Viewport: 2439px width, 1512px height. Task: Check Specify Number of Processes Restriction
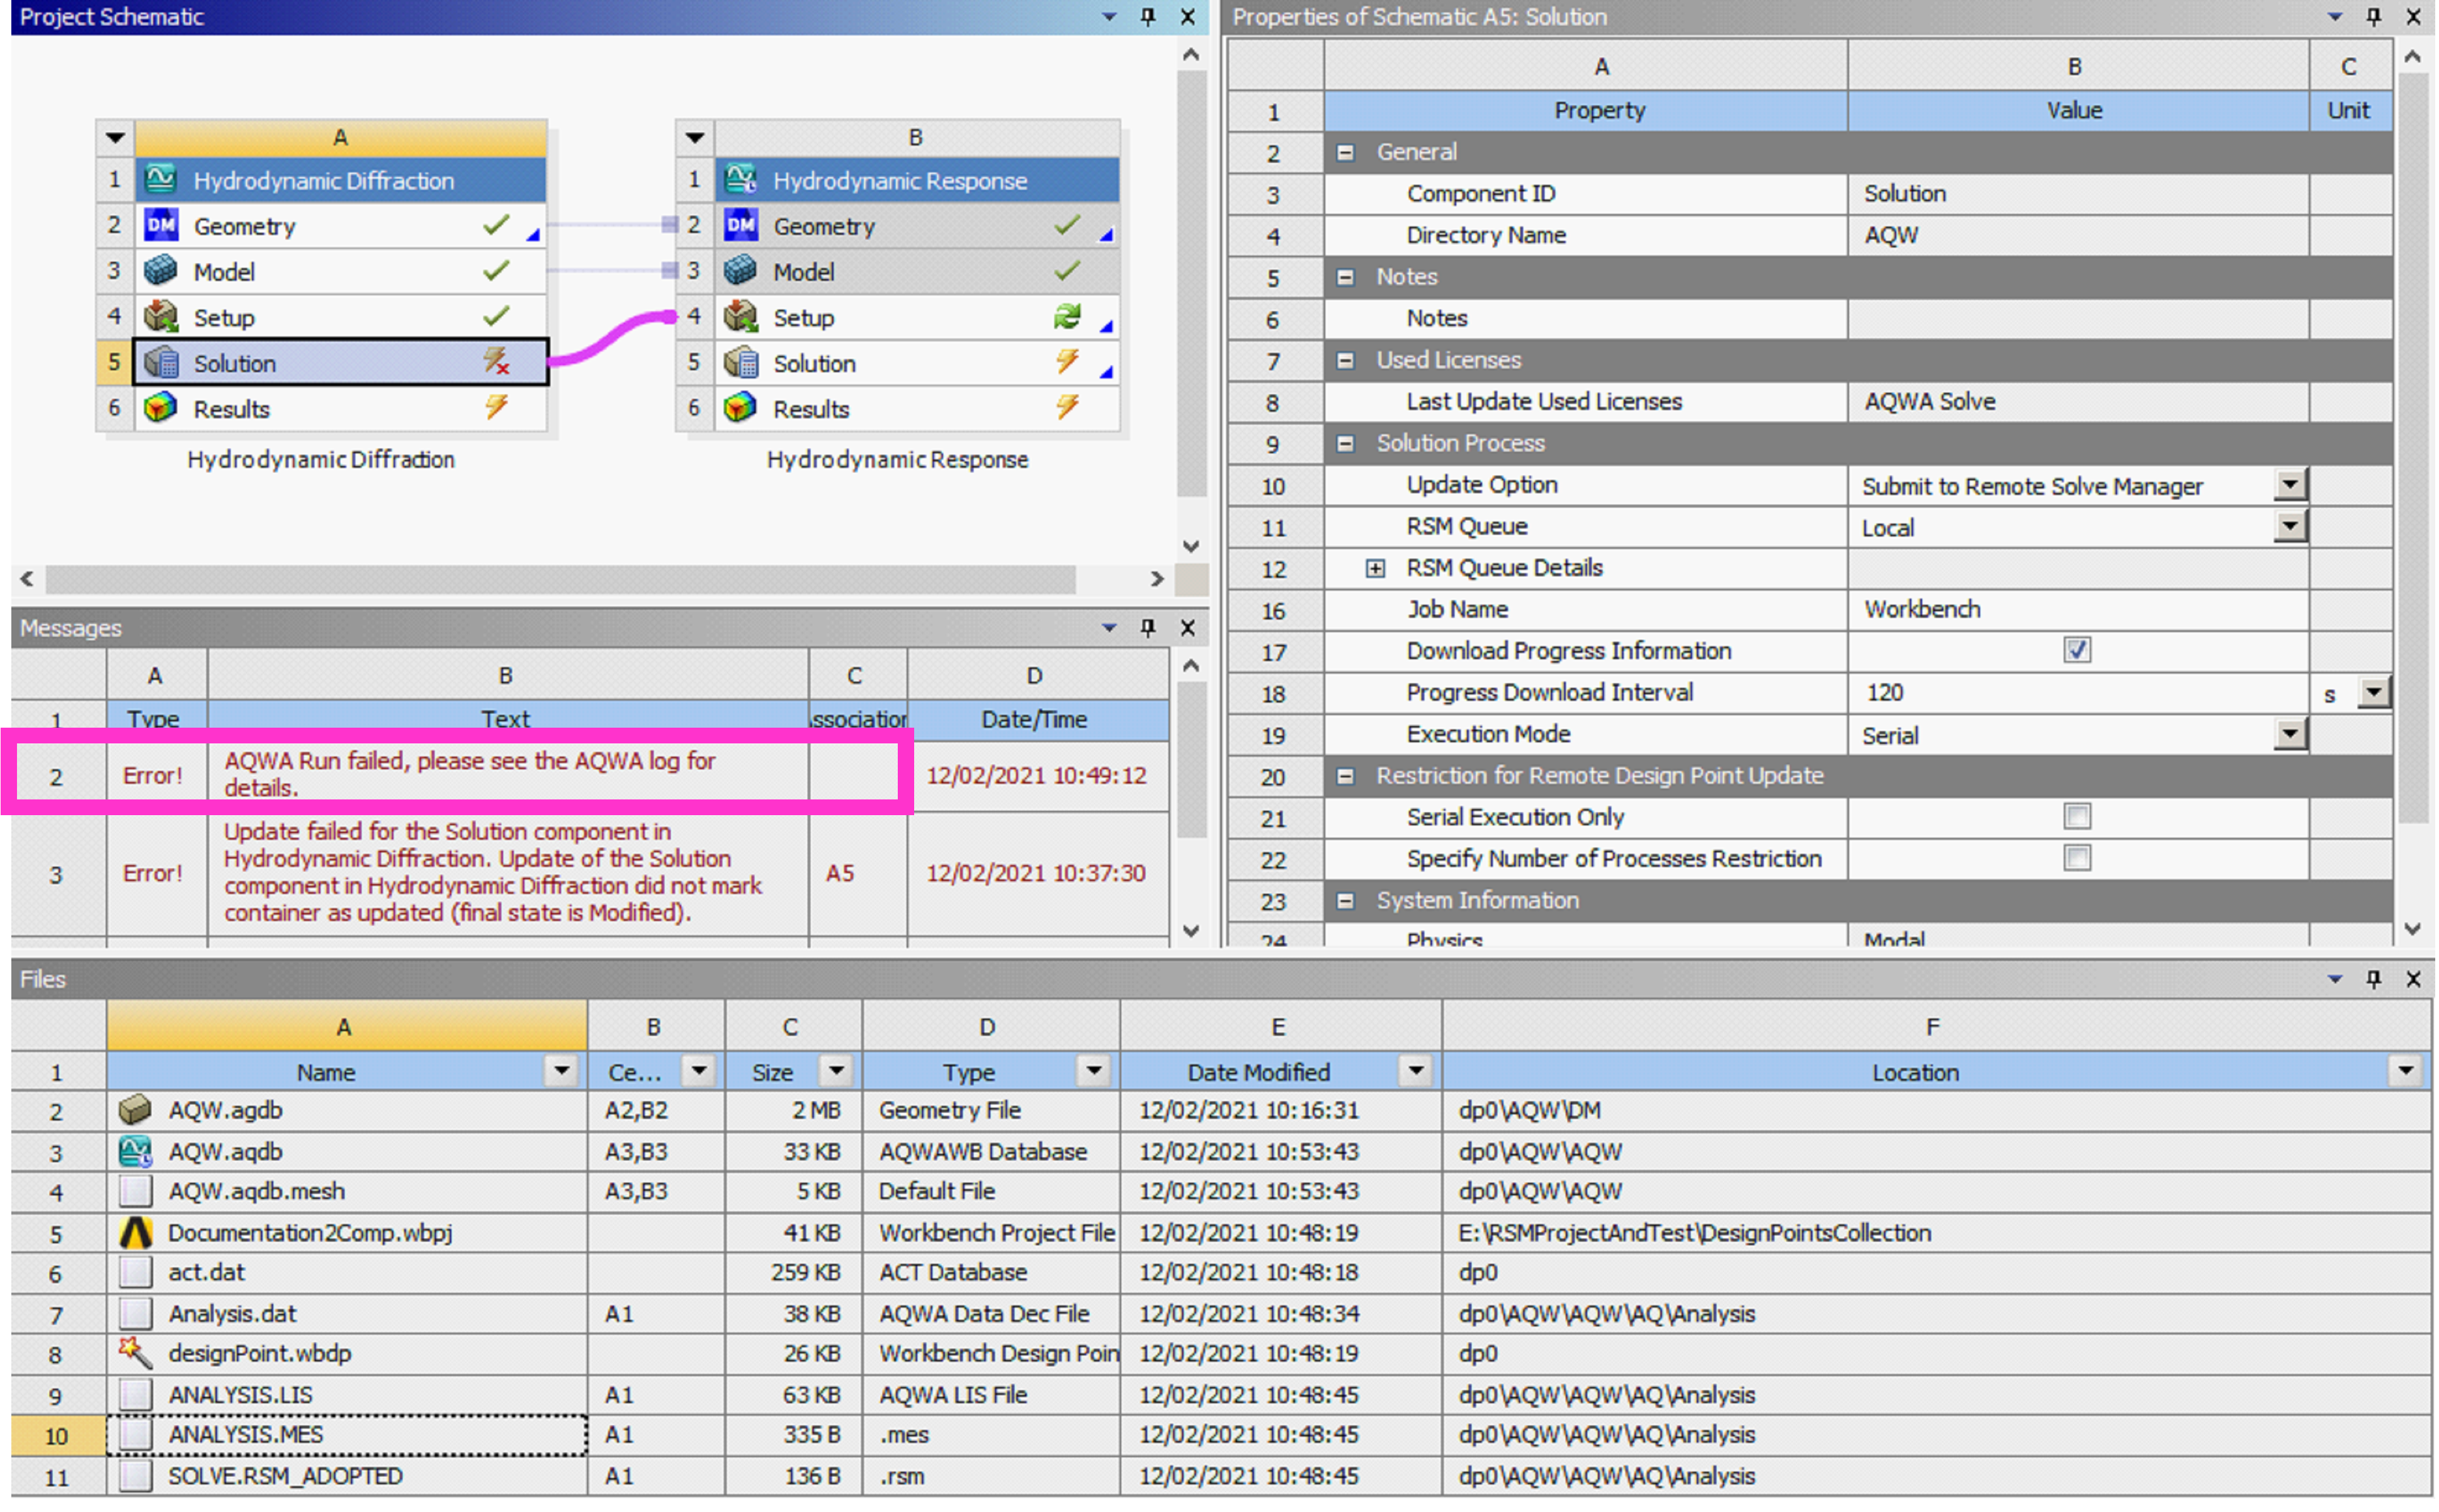2077,858
